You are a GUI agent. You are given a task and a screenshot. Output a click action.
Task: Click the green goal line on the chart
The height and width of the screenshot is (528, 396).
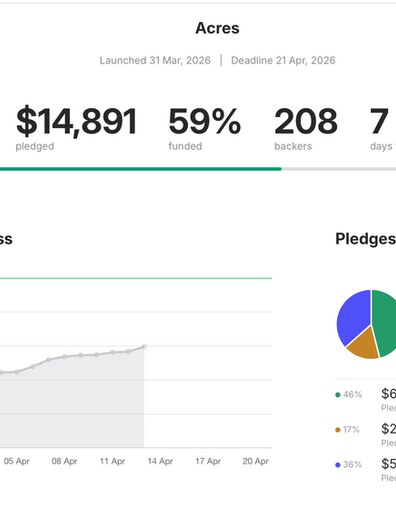coord(136,278)
